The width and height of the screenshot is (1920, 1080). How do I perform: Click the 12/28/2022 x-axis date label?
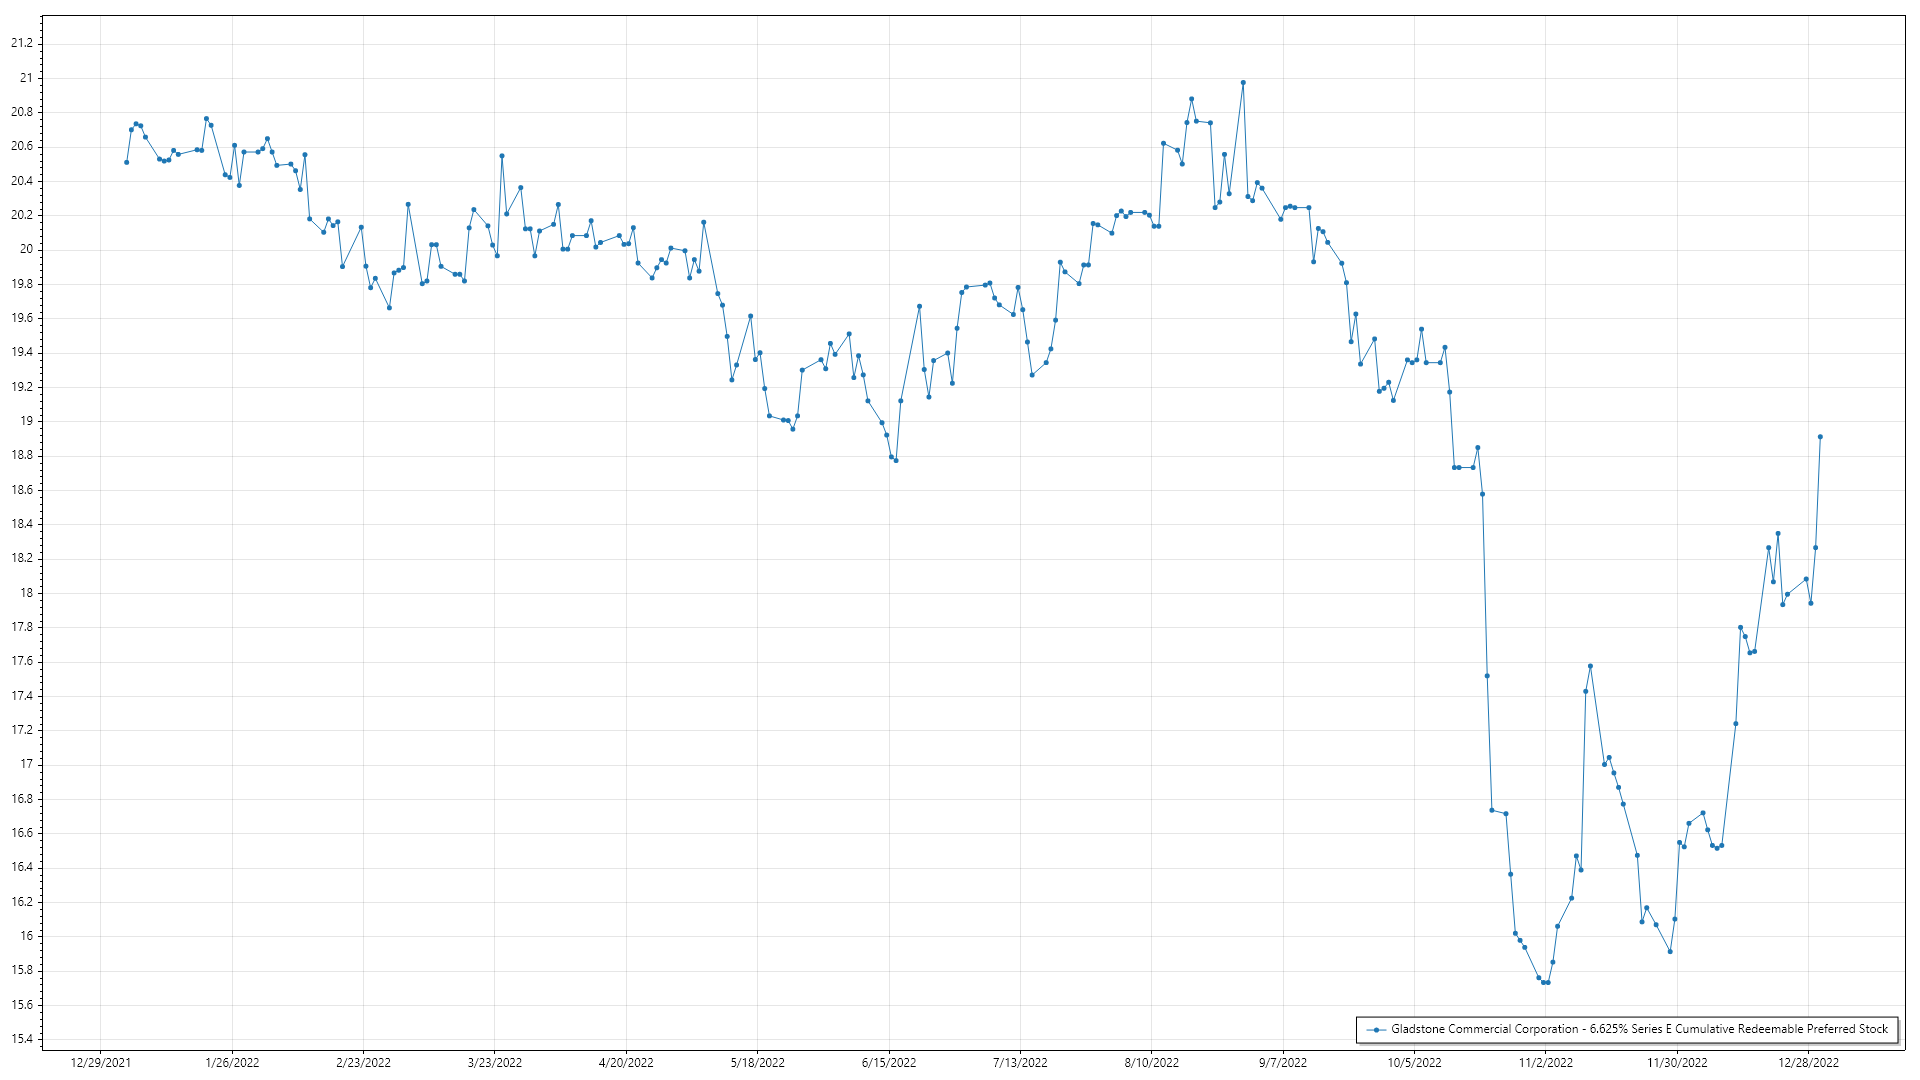click(x=1808, y=1063)
